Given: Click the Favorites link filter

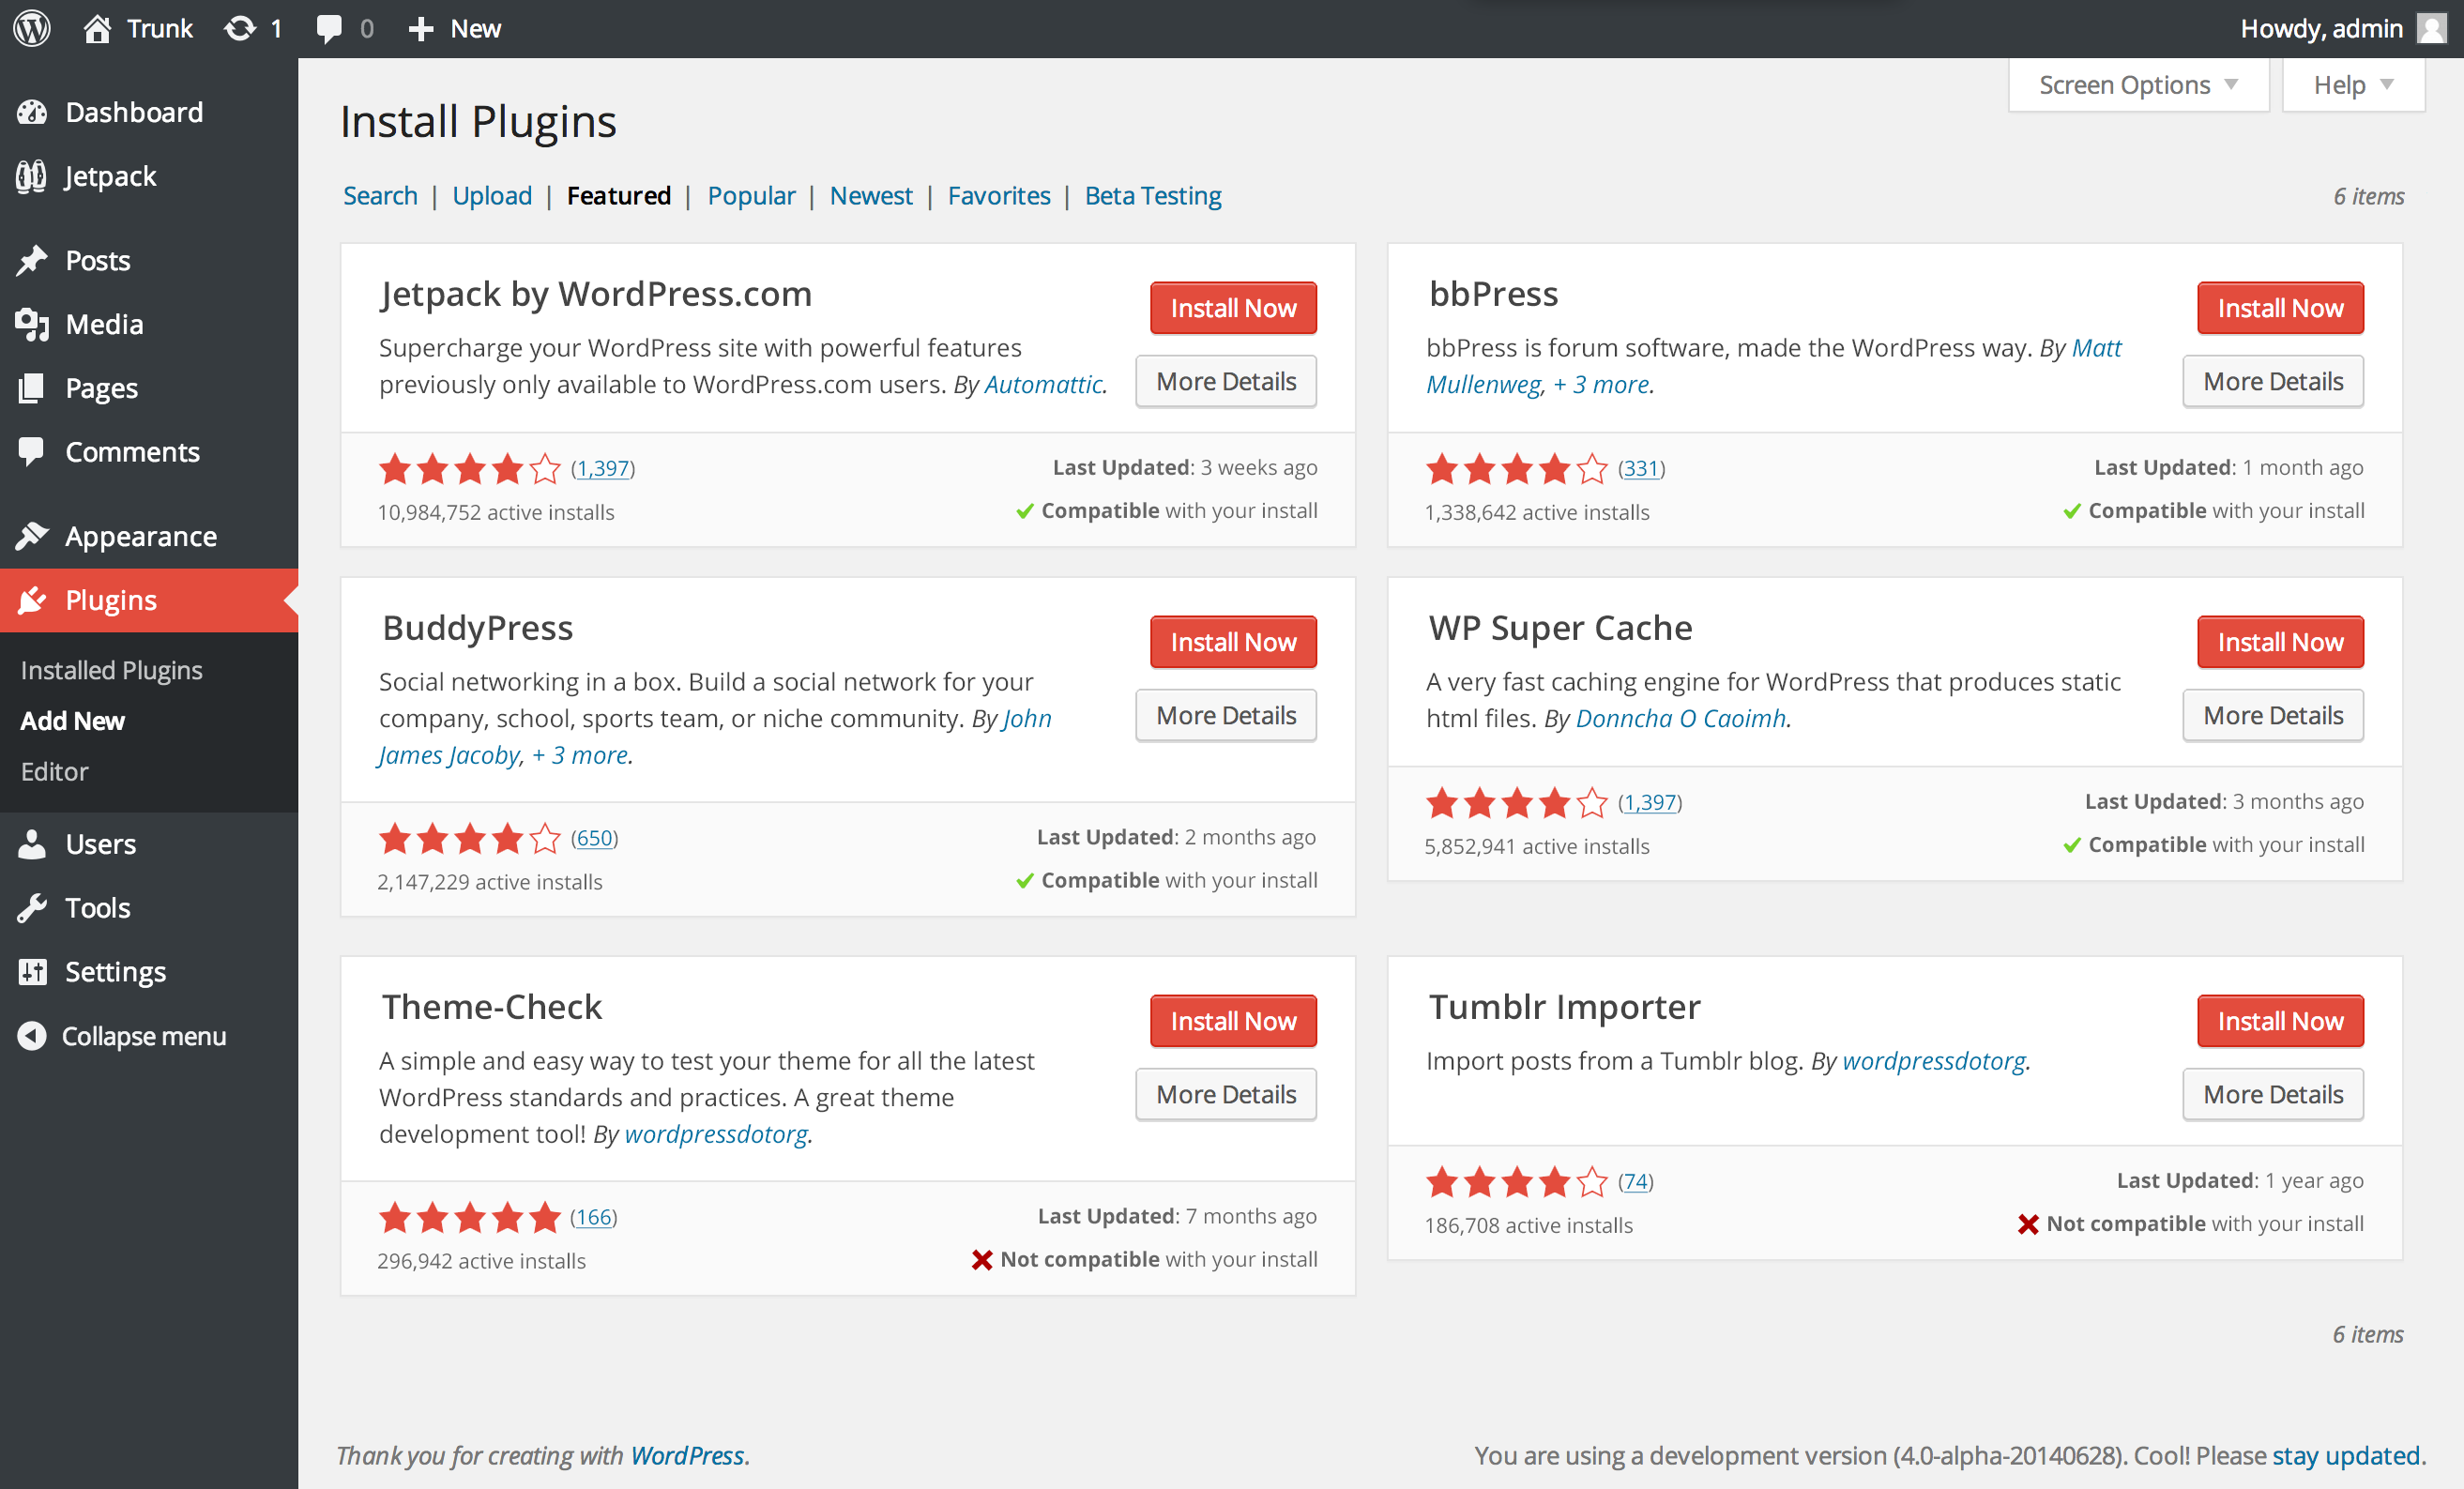Looking at the screenshot, I should point(995,195).
